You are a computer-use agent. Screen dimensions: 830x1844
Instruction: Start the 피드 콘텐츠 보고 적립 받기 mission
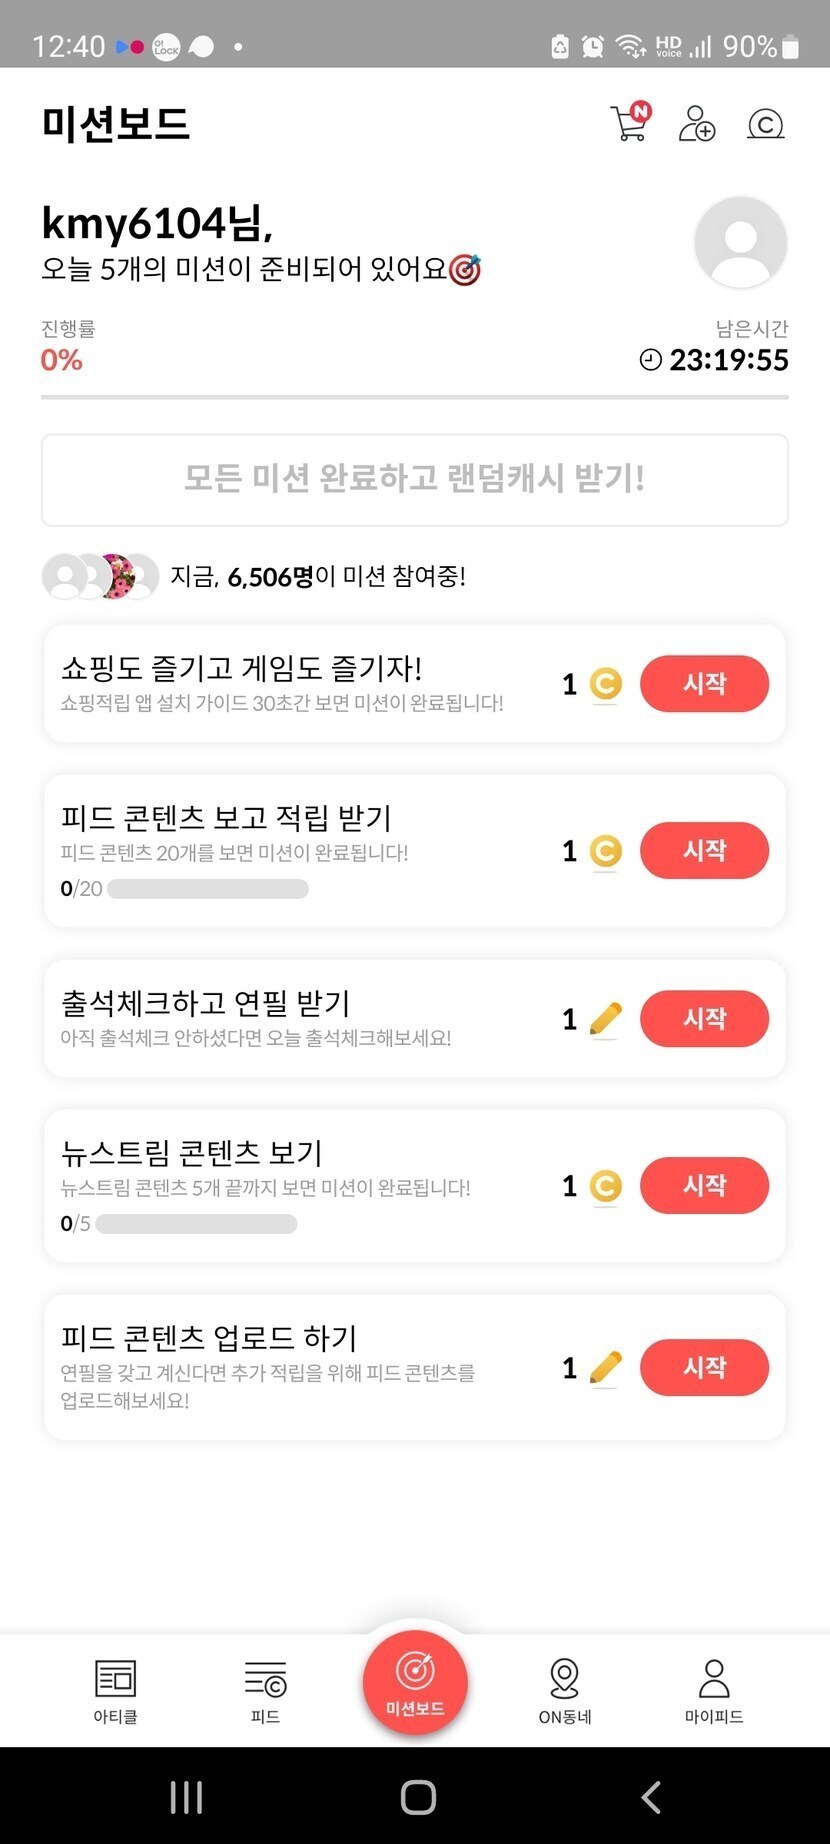[x=704, y=851]
